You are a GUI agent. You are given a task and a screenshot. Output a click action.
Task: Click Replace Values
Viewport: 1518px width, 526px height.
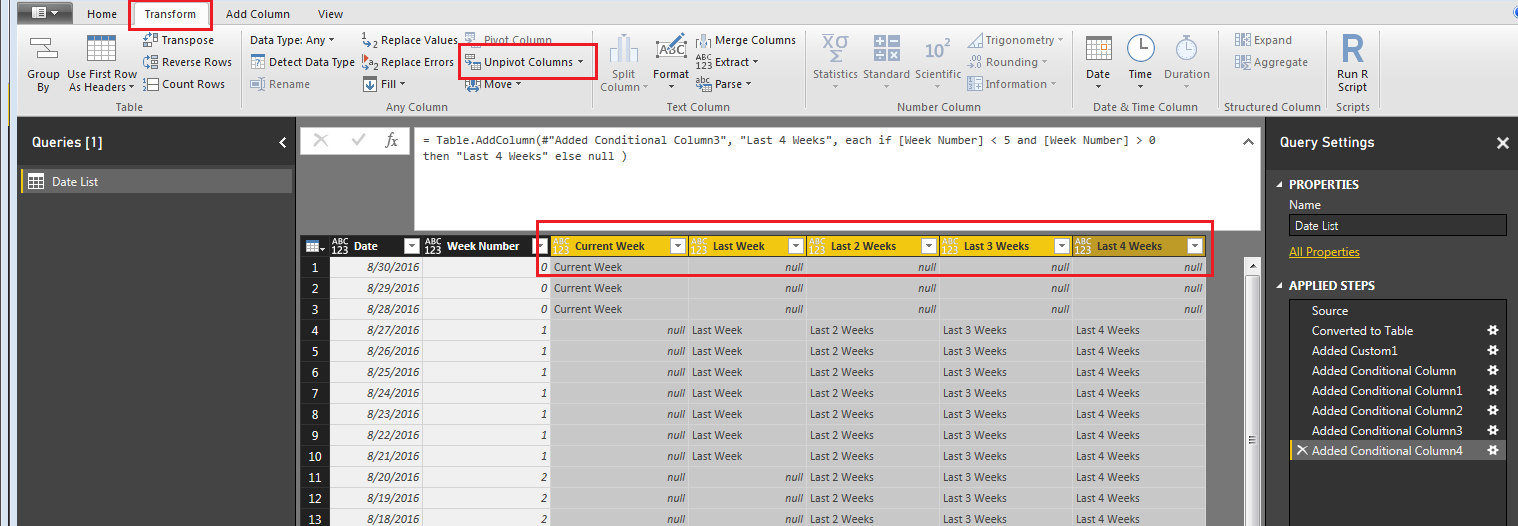coord(410,40)
